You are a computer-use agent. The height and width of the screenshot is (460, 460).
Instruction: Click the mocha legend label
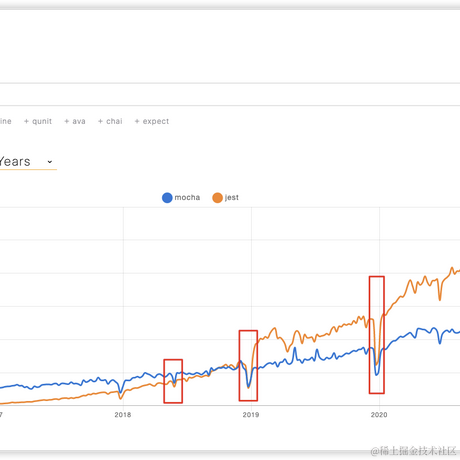pos(187,198)
